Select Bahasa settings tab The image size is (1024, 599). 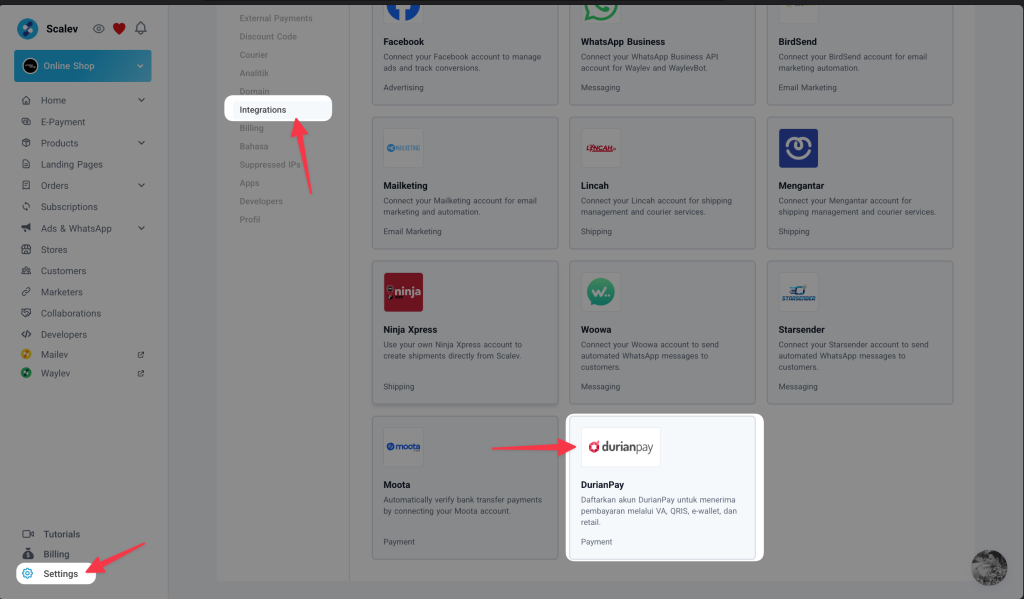point(253,146)
